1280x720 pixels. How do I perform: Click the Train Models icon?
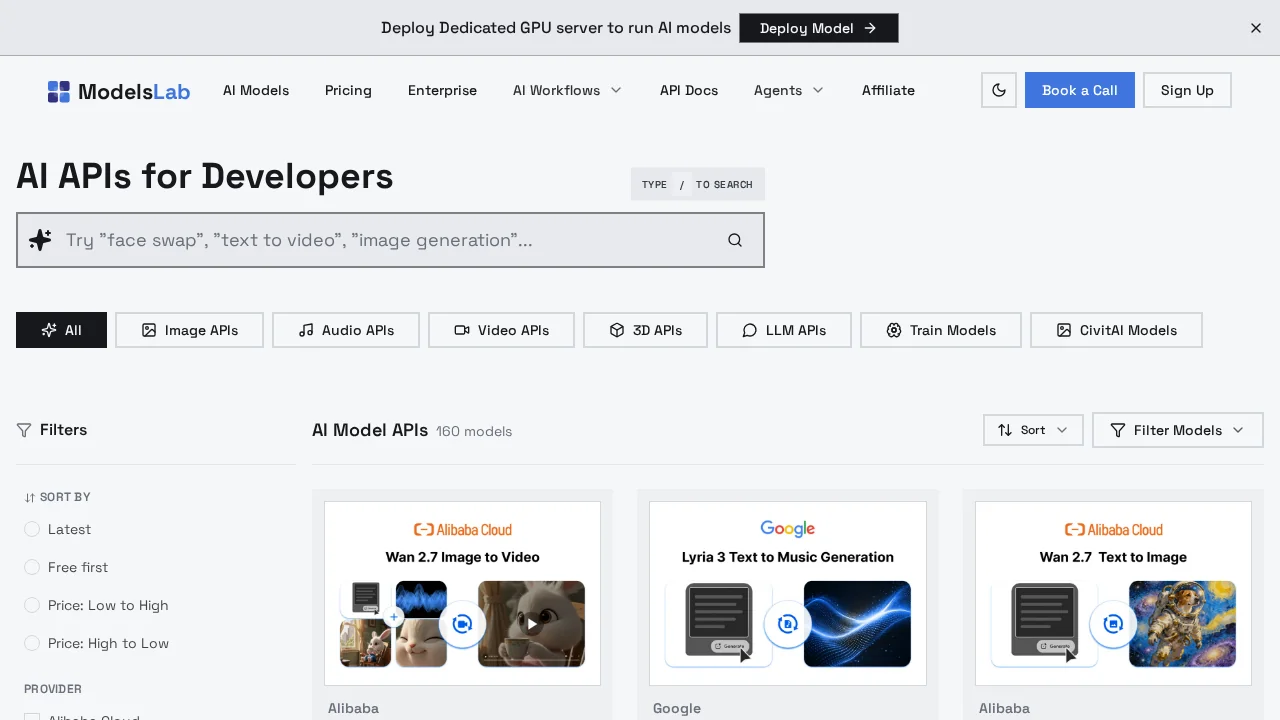click(x=893, y=330)
